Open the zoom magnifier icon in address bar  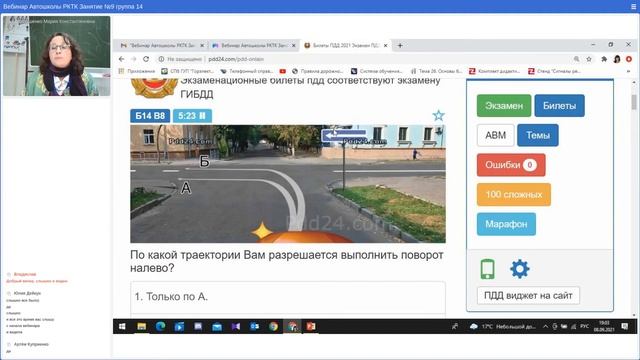[576, 59]
